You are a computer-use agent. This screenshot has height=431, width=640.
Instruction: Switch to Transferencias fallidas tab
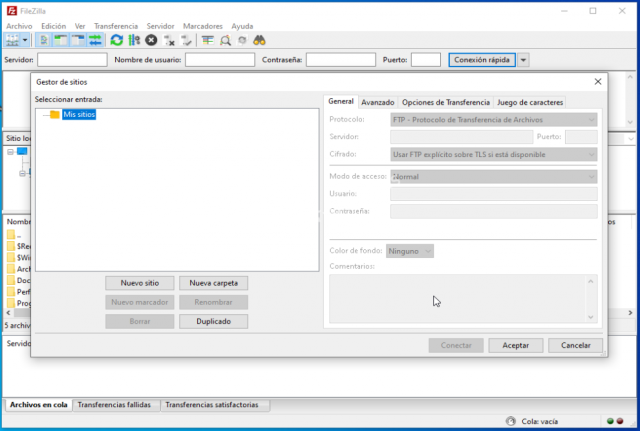(x=114, y=405)
